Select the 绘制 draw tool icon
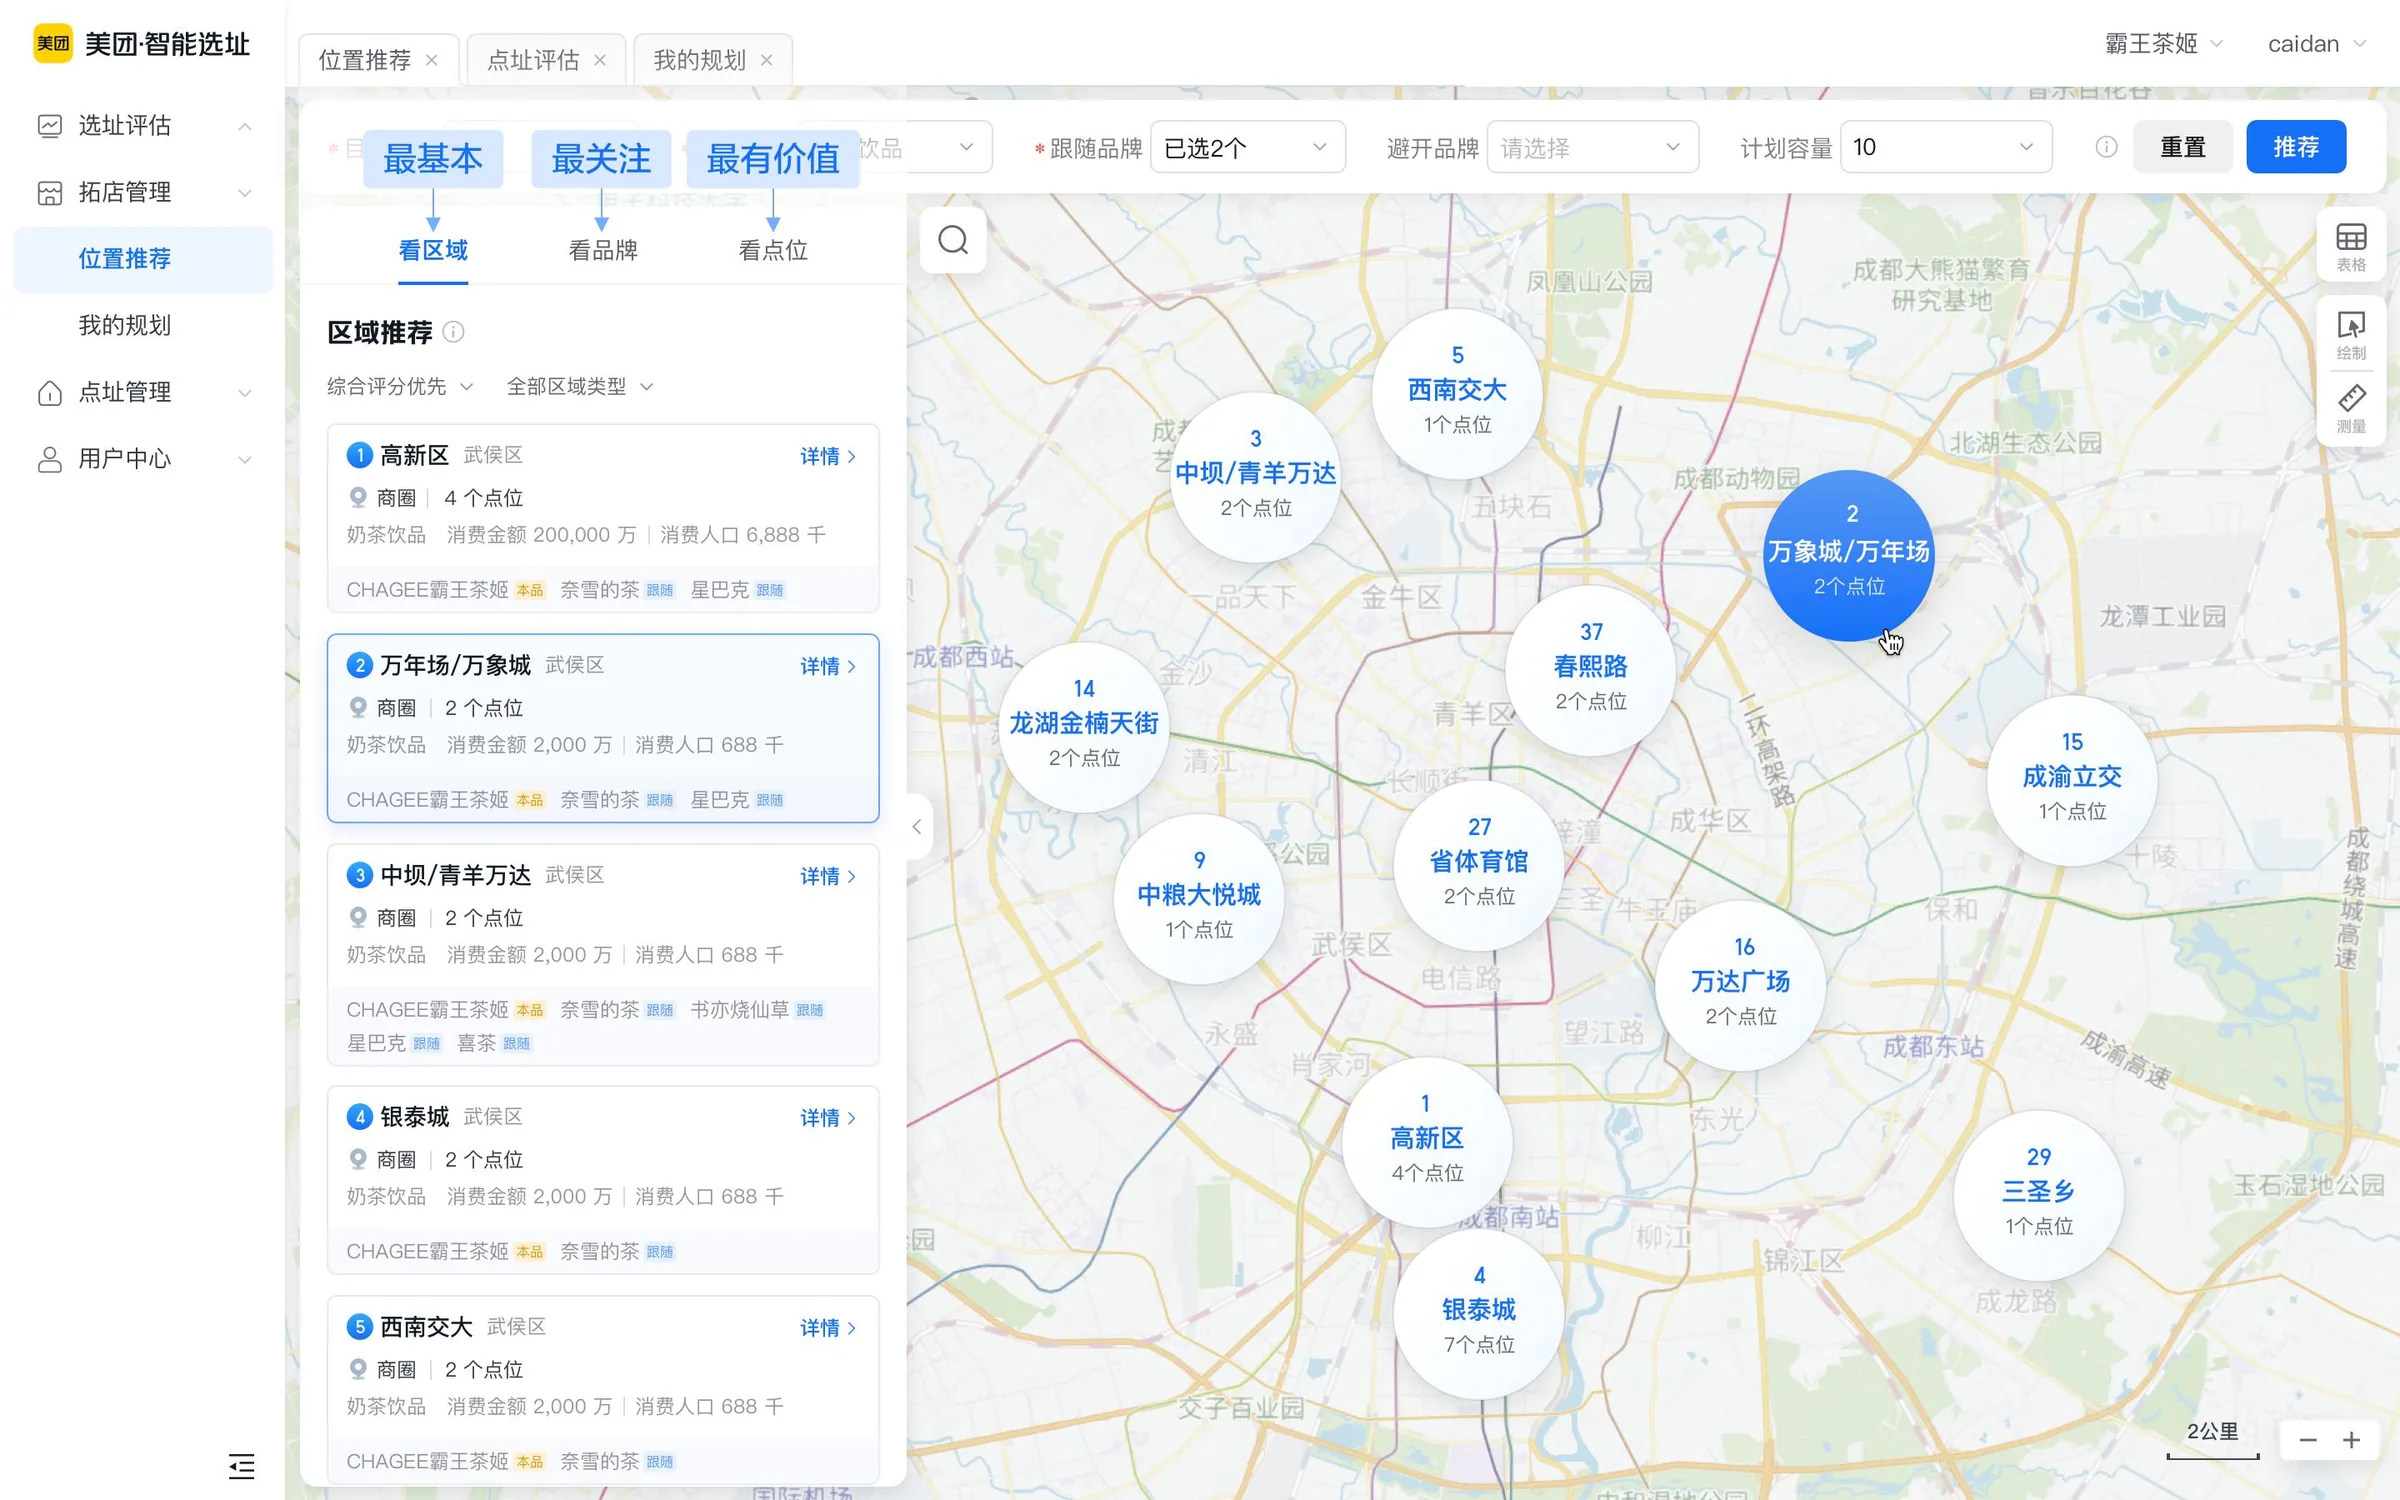2400x1500 pixels. coord(2351,334)
